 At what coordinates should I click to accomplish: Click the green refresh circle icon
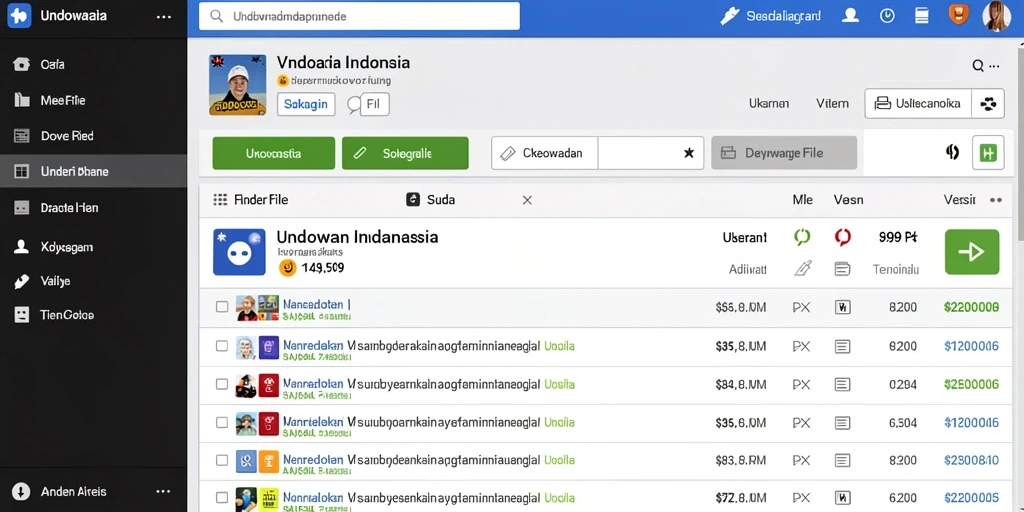(x=802, y=238)
